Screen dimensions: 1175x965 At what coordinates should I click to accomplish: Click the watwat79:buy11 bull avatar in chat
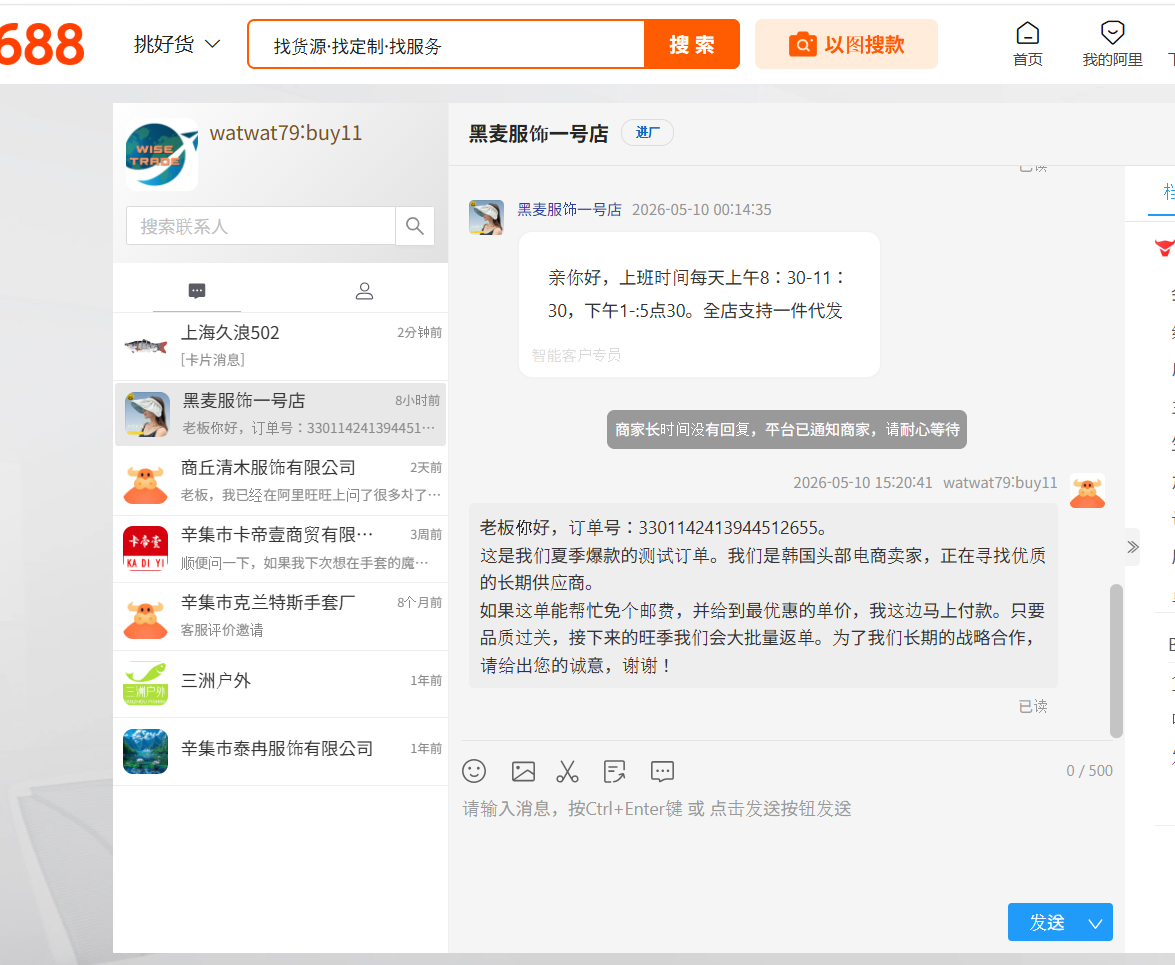[1087, 491]
